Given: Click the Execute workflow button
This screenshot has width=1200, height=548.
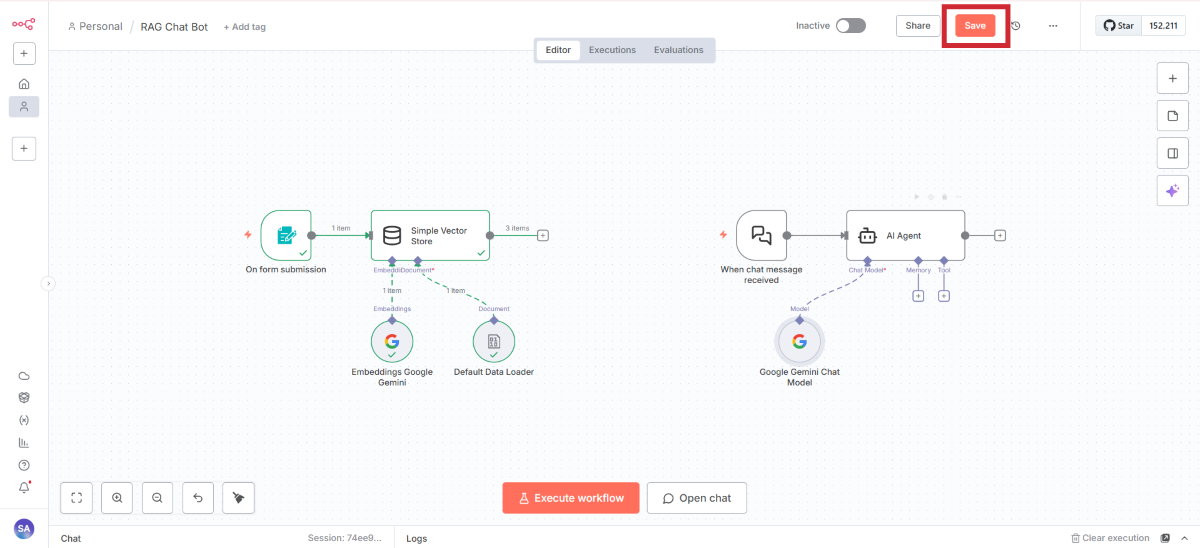Looking at the screenshot, I should 570,498.
